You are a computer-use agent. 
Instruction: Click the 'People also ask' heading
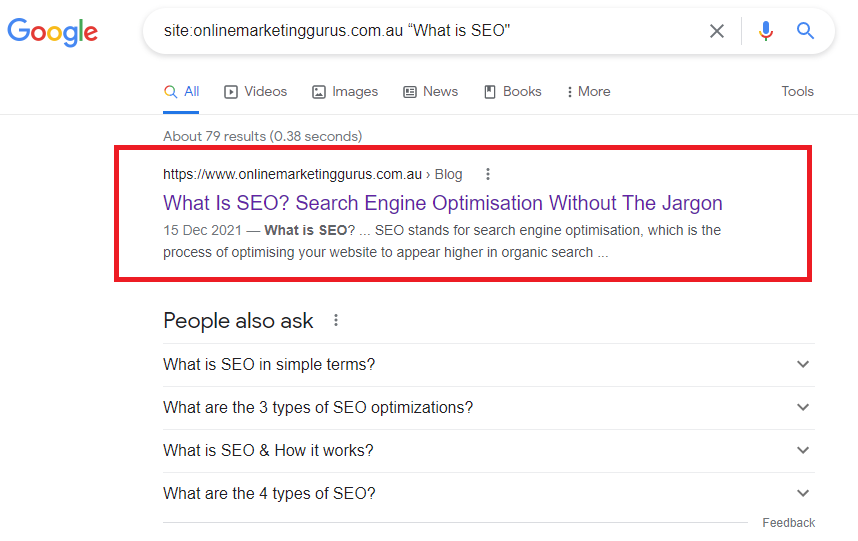click(238, 321)
